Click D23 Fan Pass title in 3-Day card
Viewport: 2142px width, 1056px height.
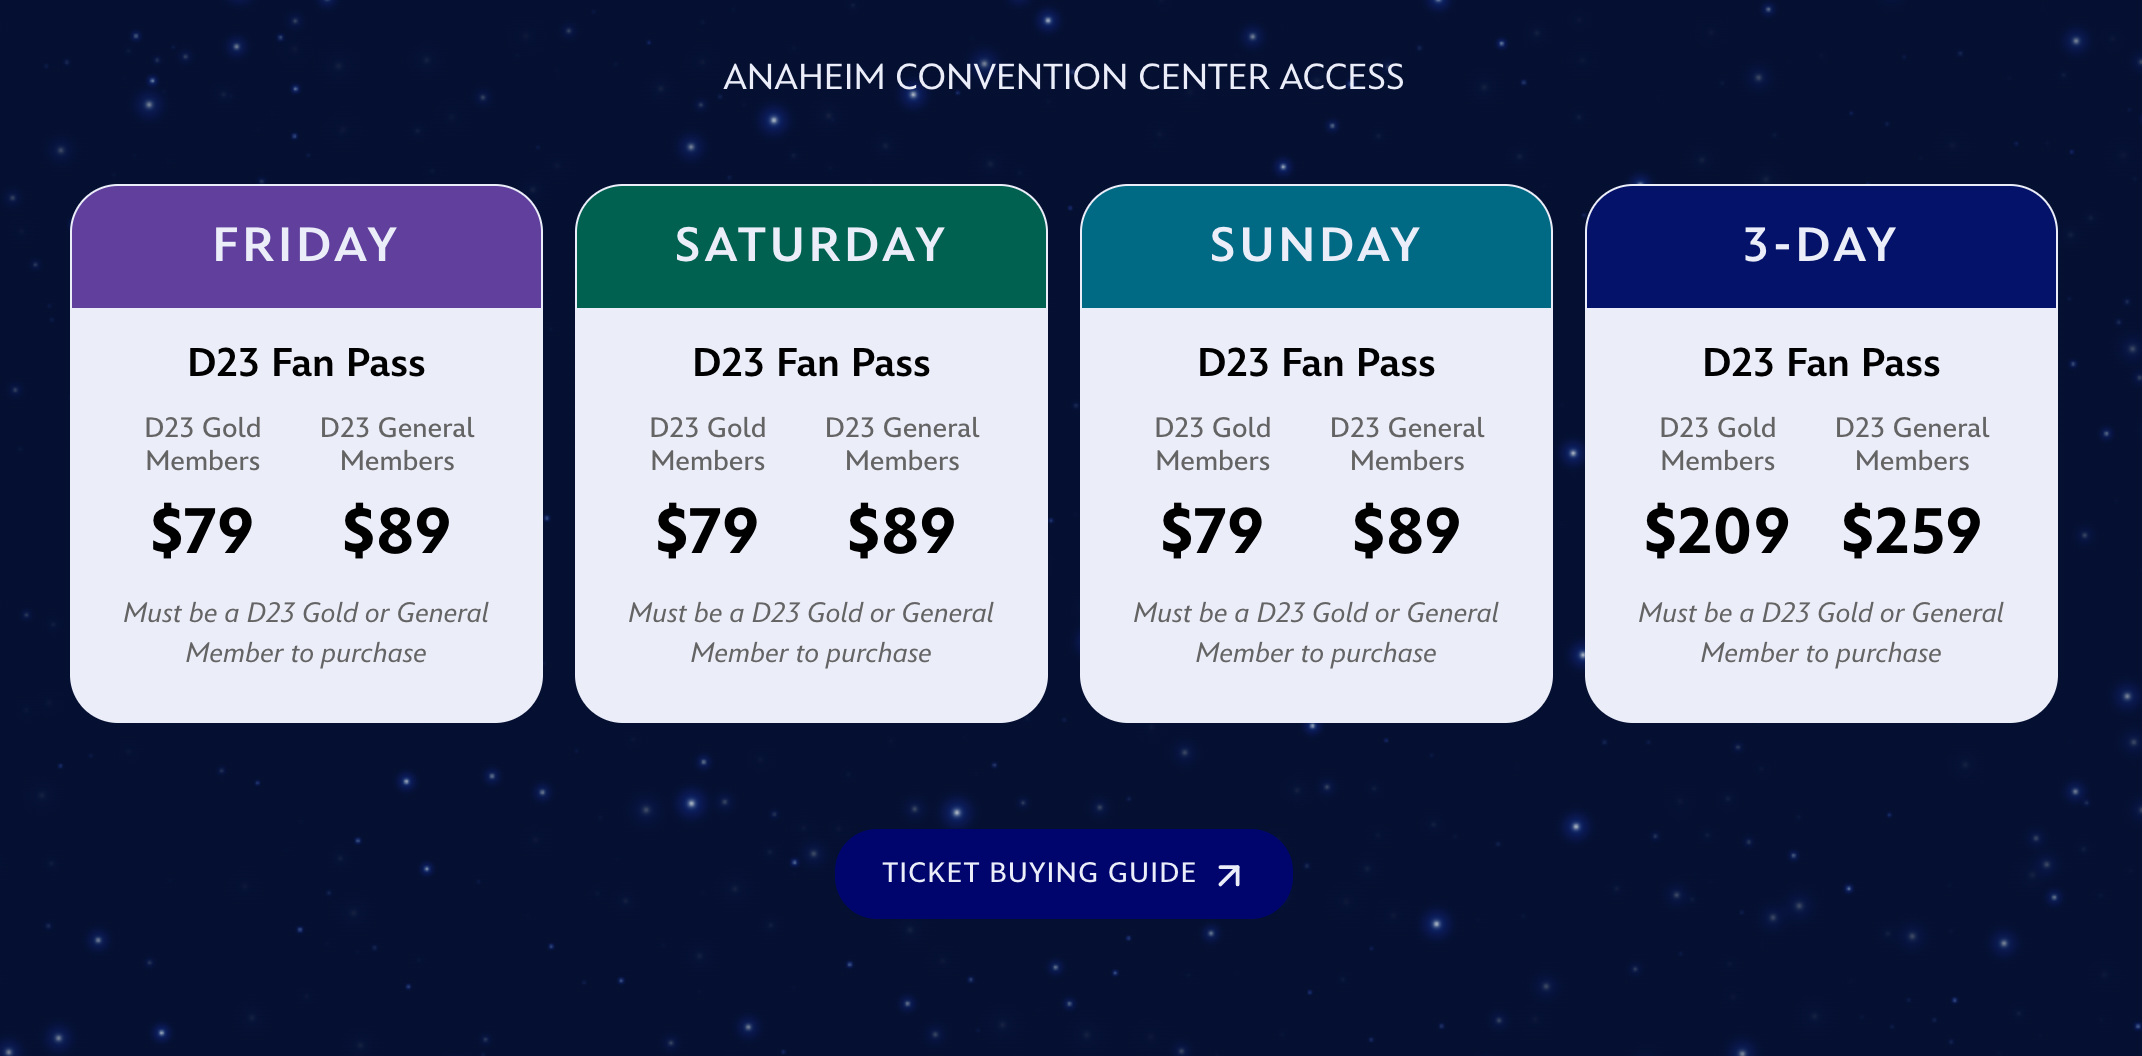(x=1821, y=363)
